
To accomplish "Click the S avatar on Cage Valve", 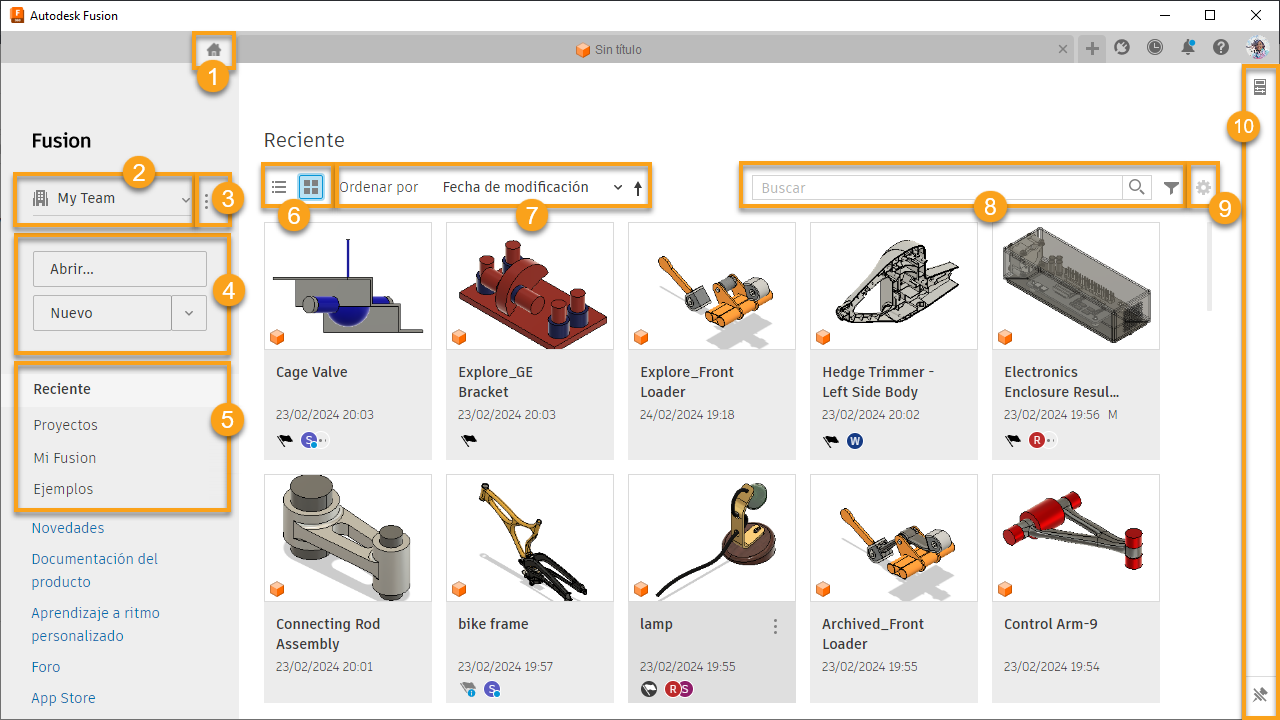I will [x=309, y=440].
